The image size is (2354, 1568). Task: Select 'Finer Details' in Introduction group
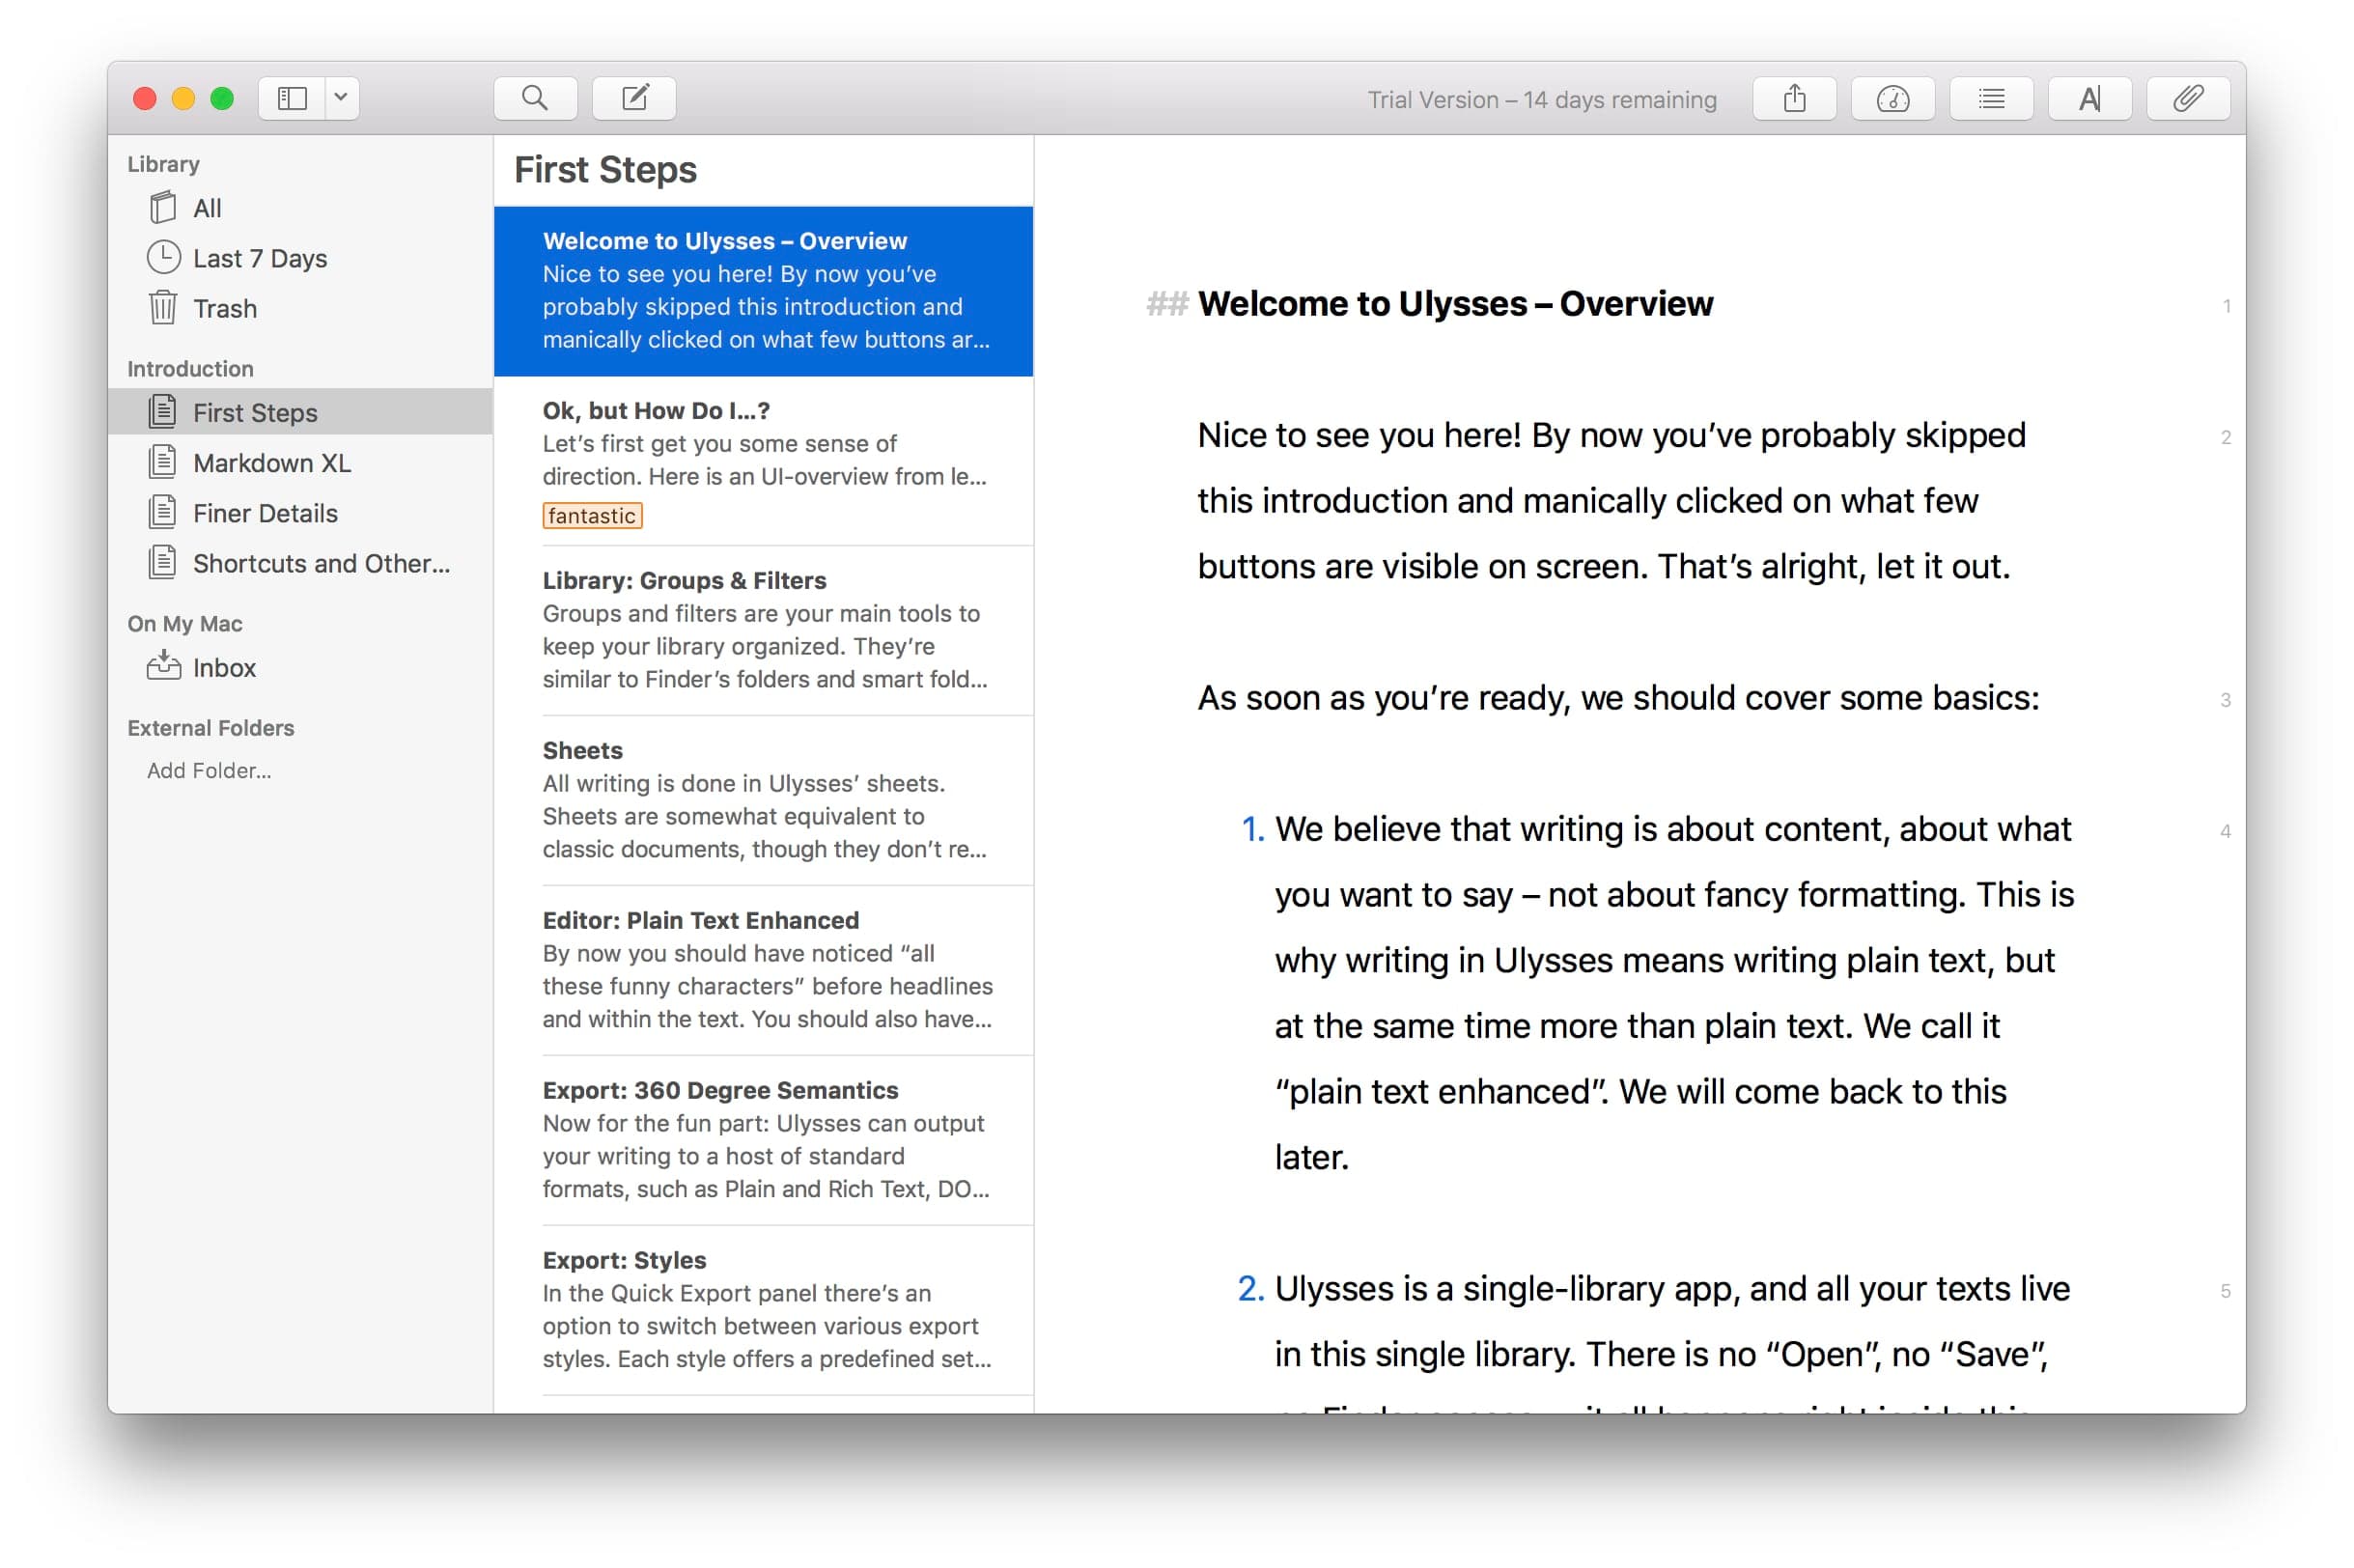click(267, 513)
